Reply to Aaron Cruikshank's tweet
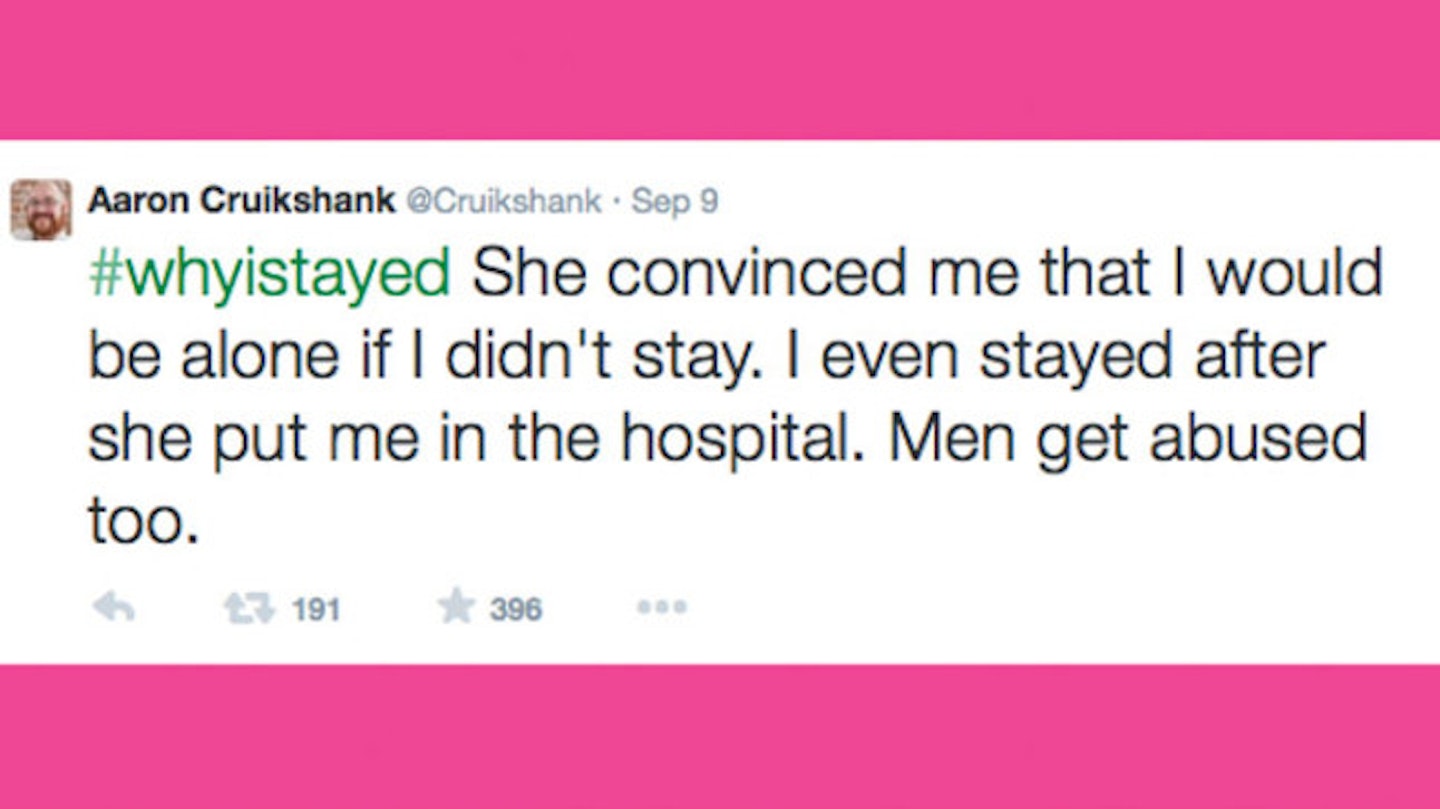Screen dimensions: 1440x809 113,608
